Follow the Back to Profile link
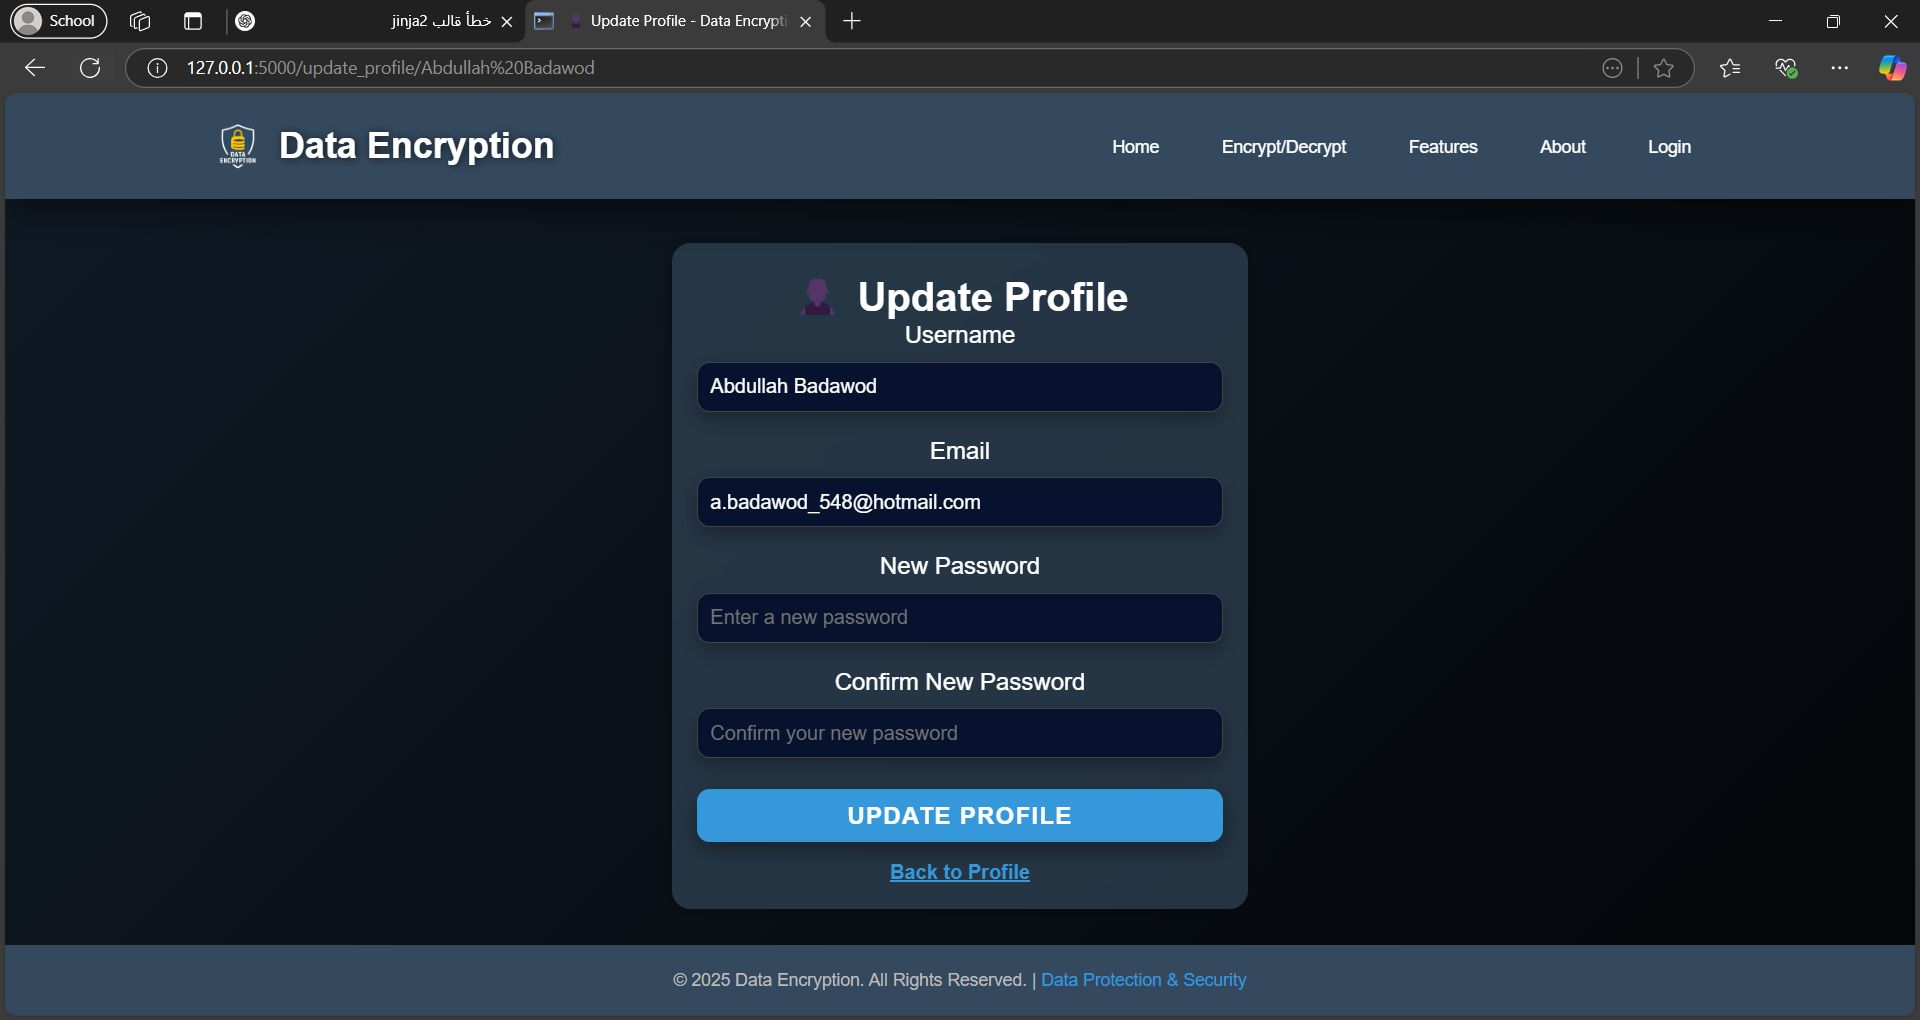 tap(960, 872)
